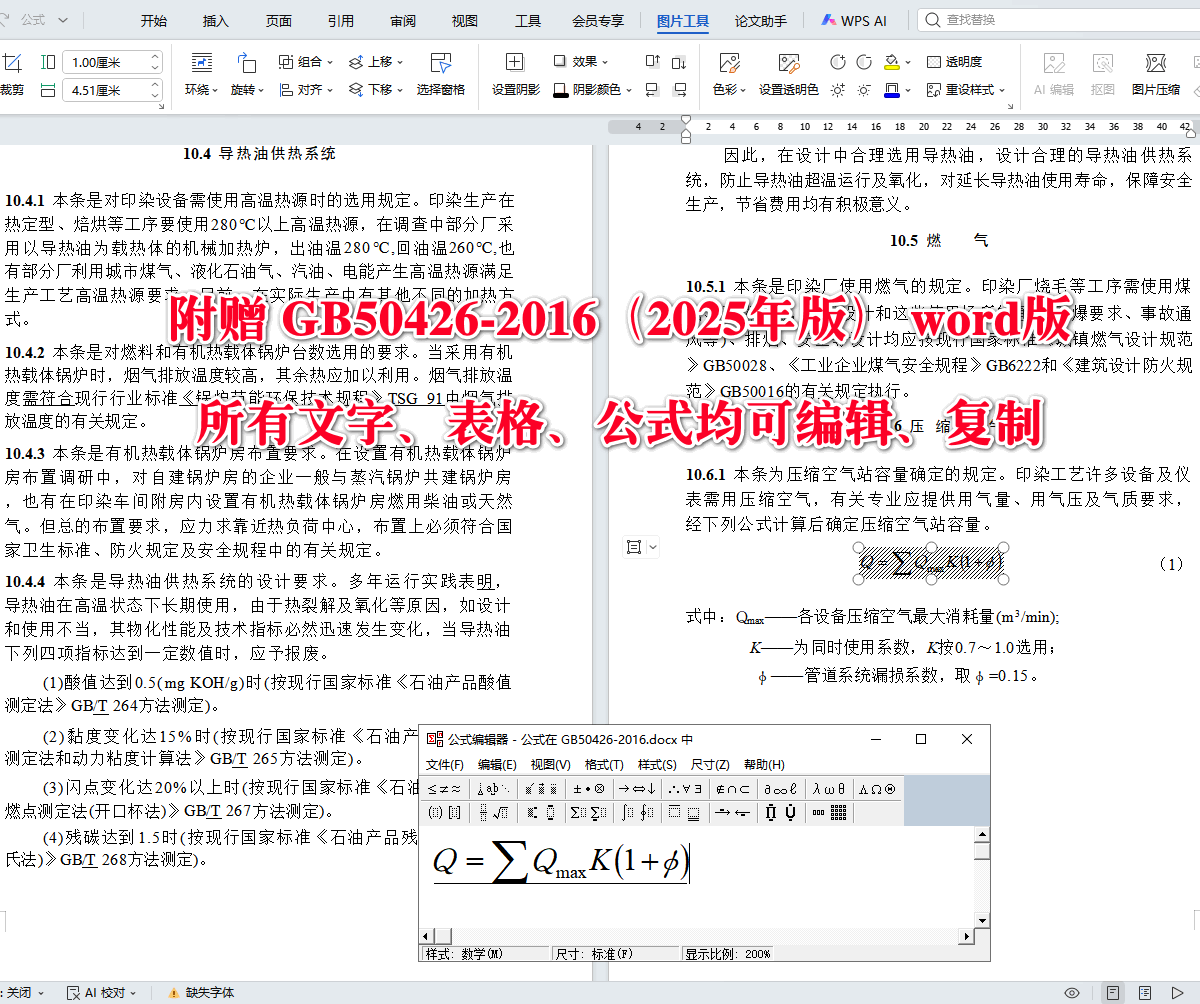The image size is (1200, 1004).
Task: Open matrix templates in equation editor
Action: coord(829,812)
